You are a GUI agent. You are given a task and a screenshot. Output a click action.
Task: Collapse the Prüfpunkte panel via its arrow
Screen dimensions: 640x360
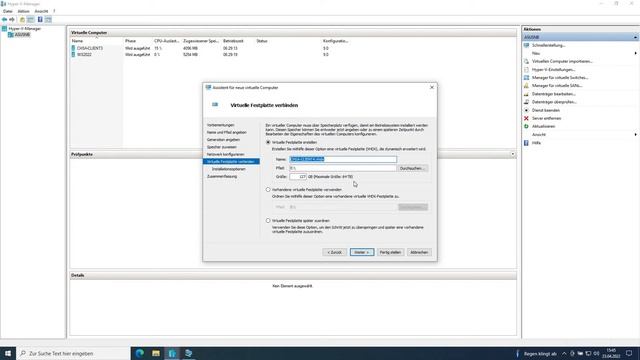click(513, 154)
